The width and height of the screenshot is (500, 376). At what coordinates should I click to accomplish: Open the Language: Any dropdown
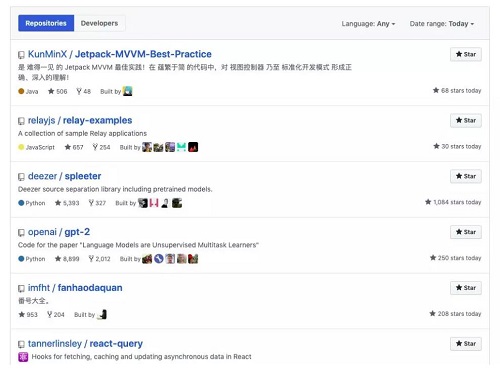[x=368, y=24]
